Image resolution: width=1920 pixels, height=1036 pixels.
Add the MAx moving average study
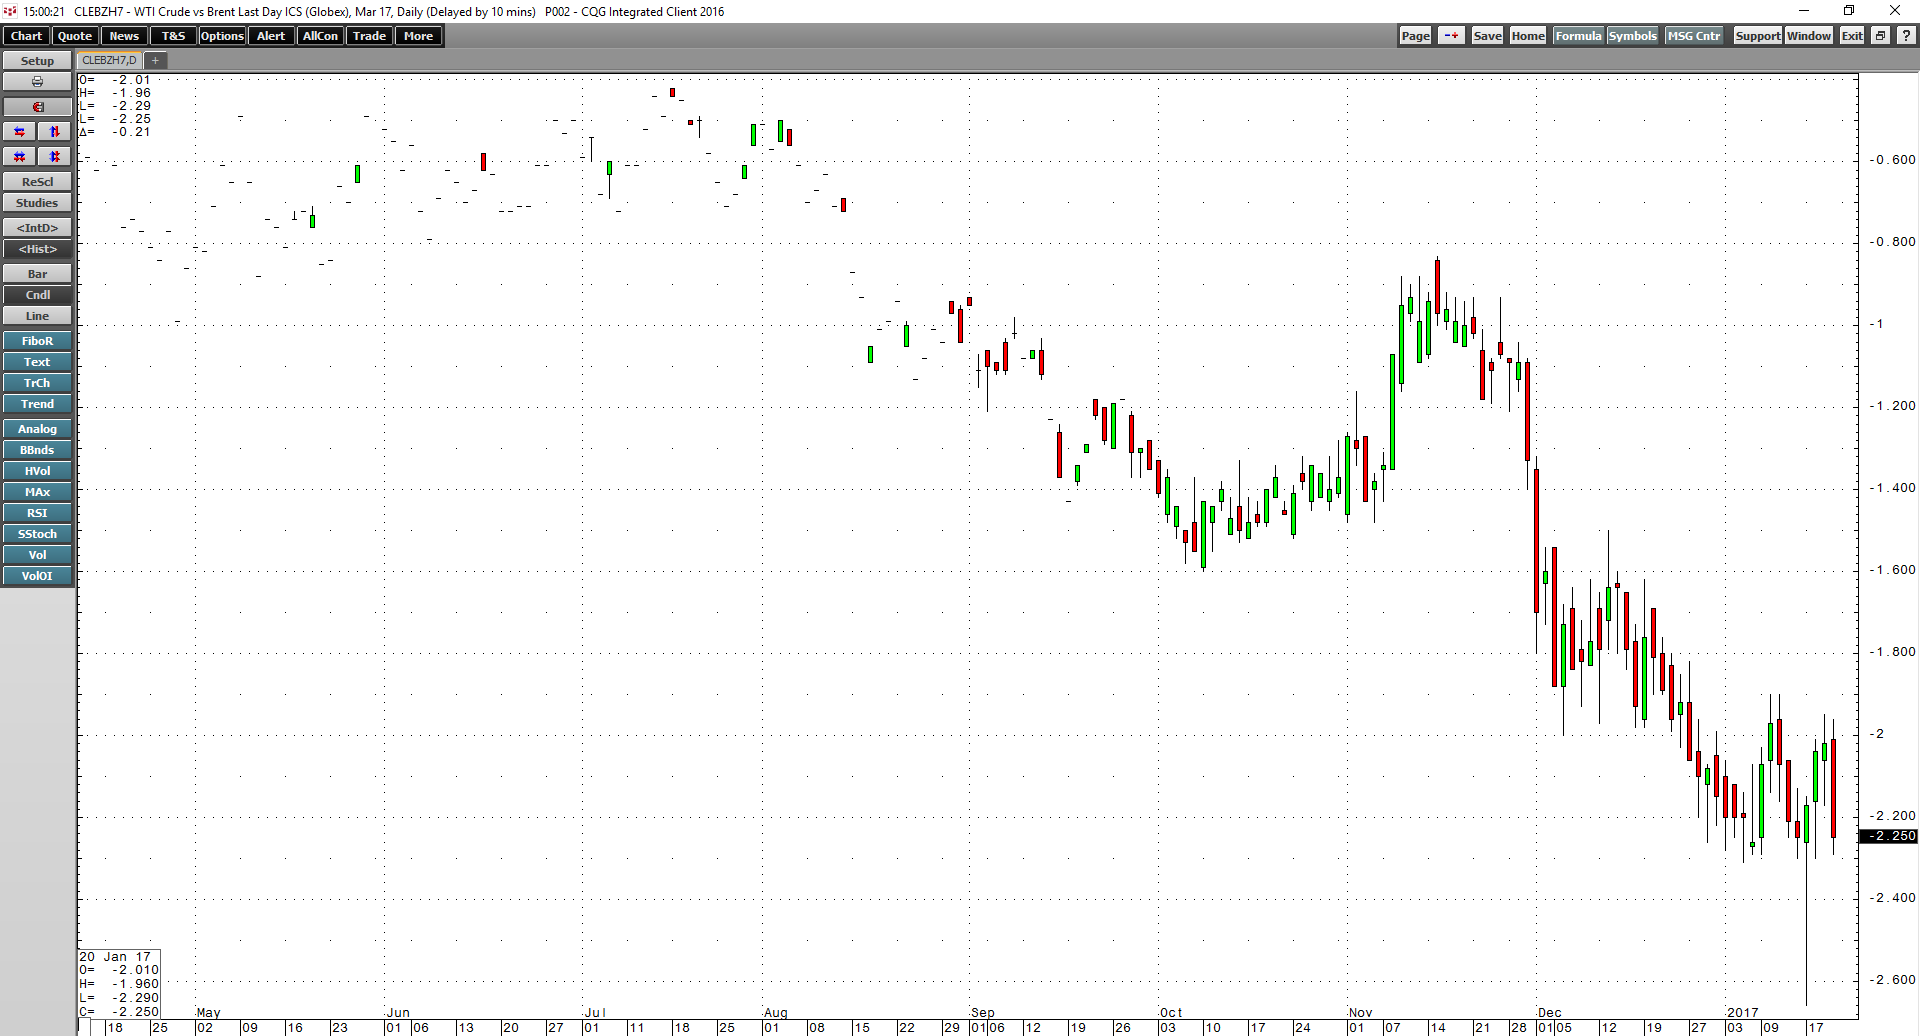coord(37,492)
